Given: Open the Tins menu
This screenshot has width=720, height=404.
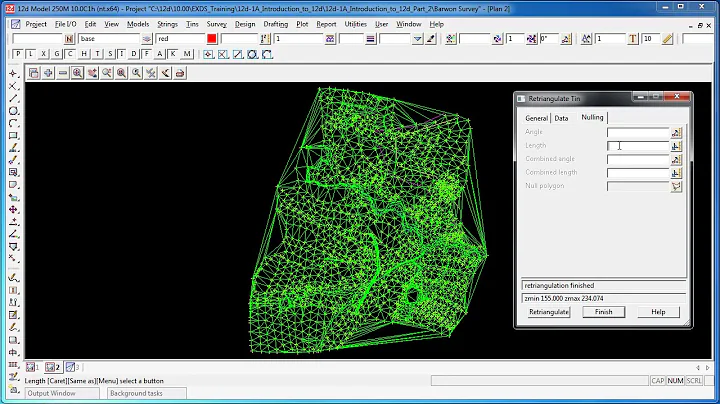Looking at the screenshot, I should [192, 24].
